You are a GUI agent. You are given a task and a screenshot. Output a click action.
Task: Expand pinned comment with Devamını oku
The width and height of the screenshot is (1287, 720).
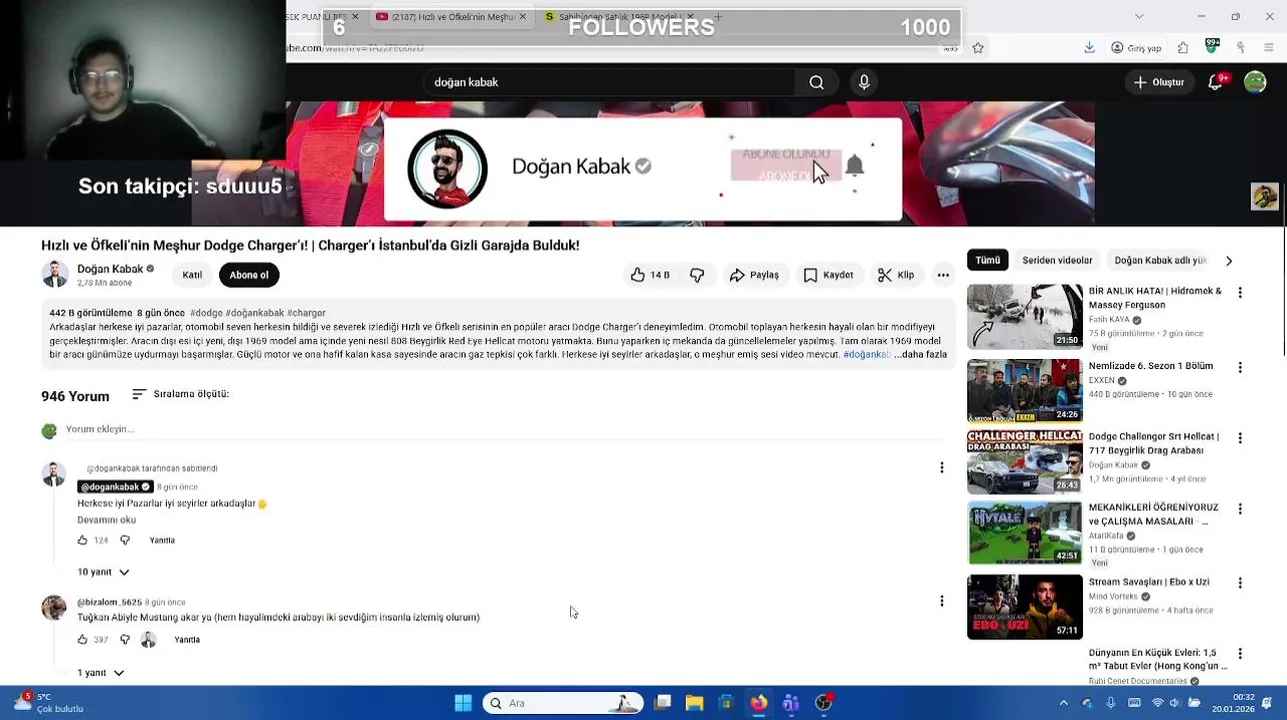coord(107,520)
